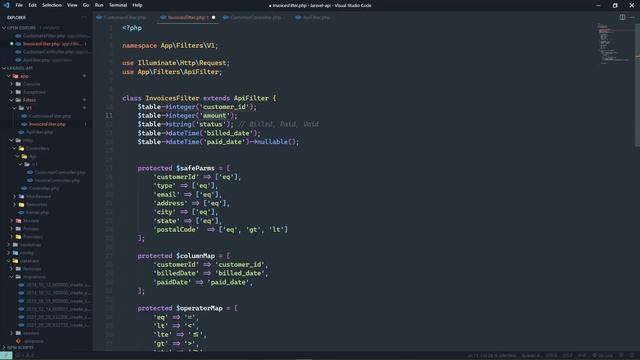Click the unsaved dot on InvoicesFilter.php tab

213,18
